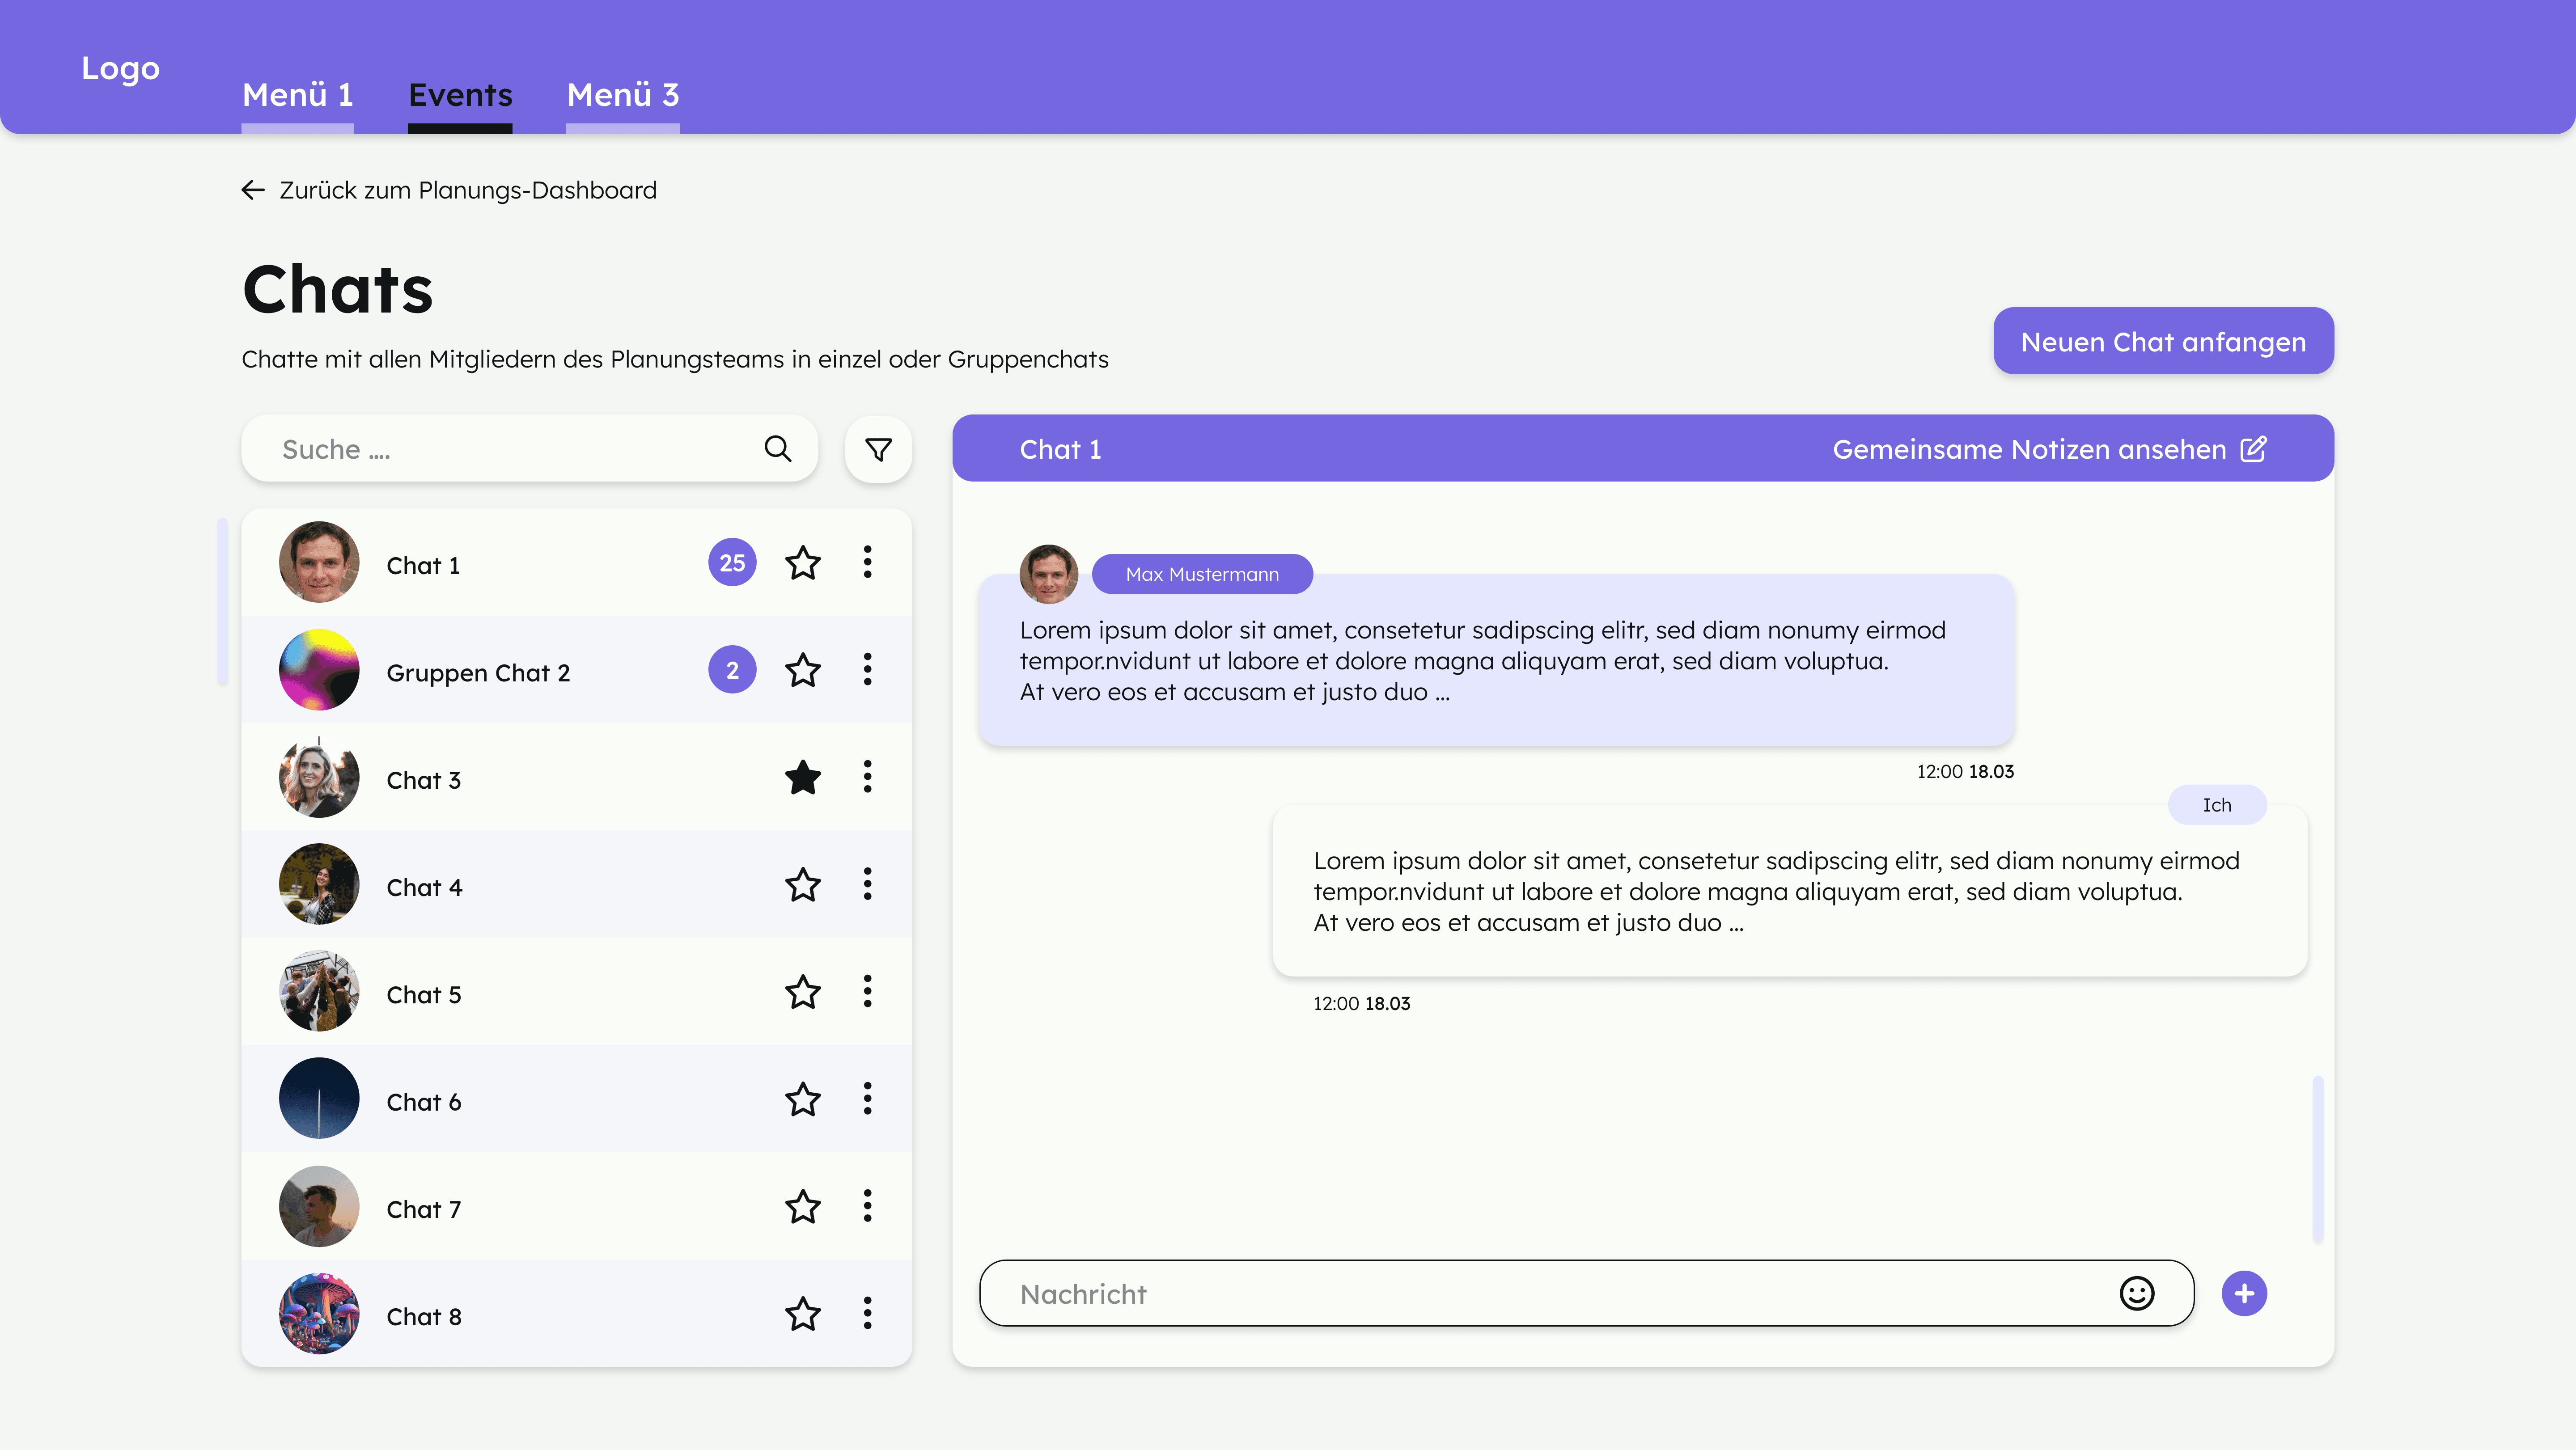Click Neuen Chat anfangen button

pos(2163,342)
